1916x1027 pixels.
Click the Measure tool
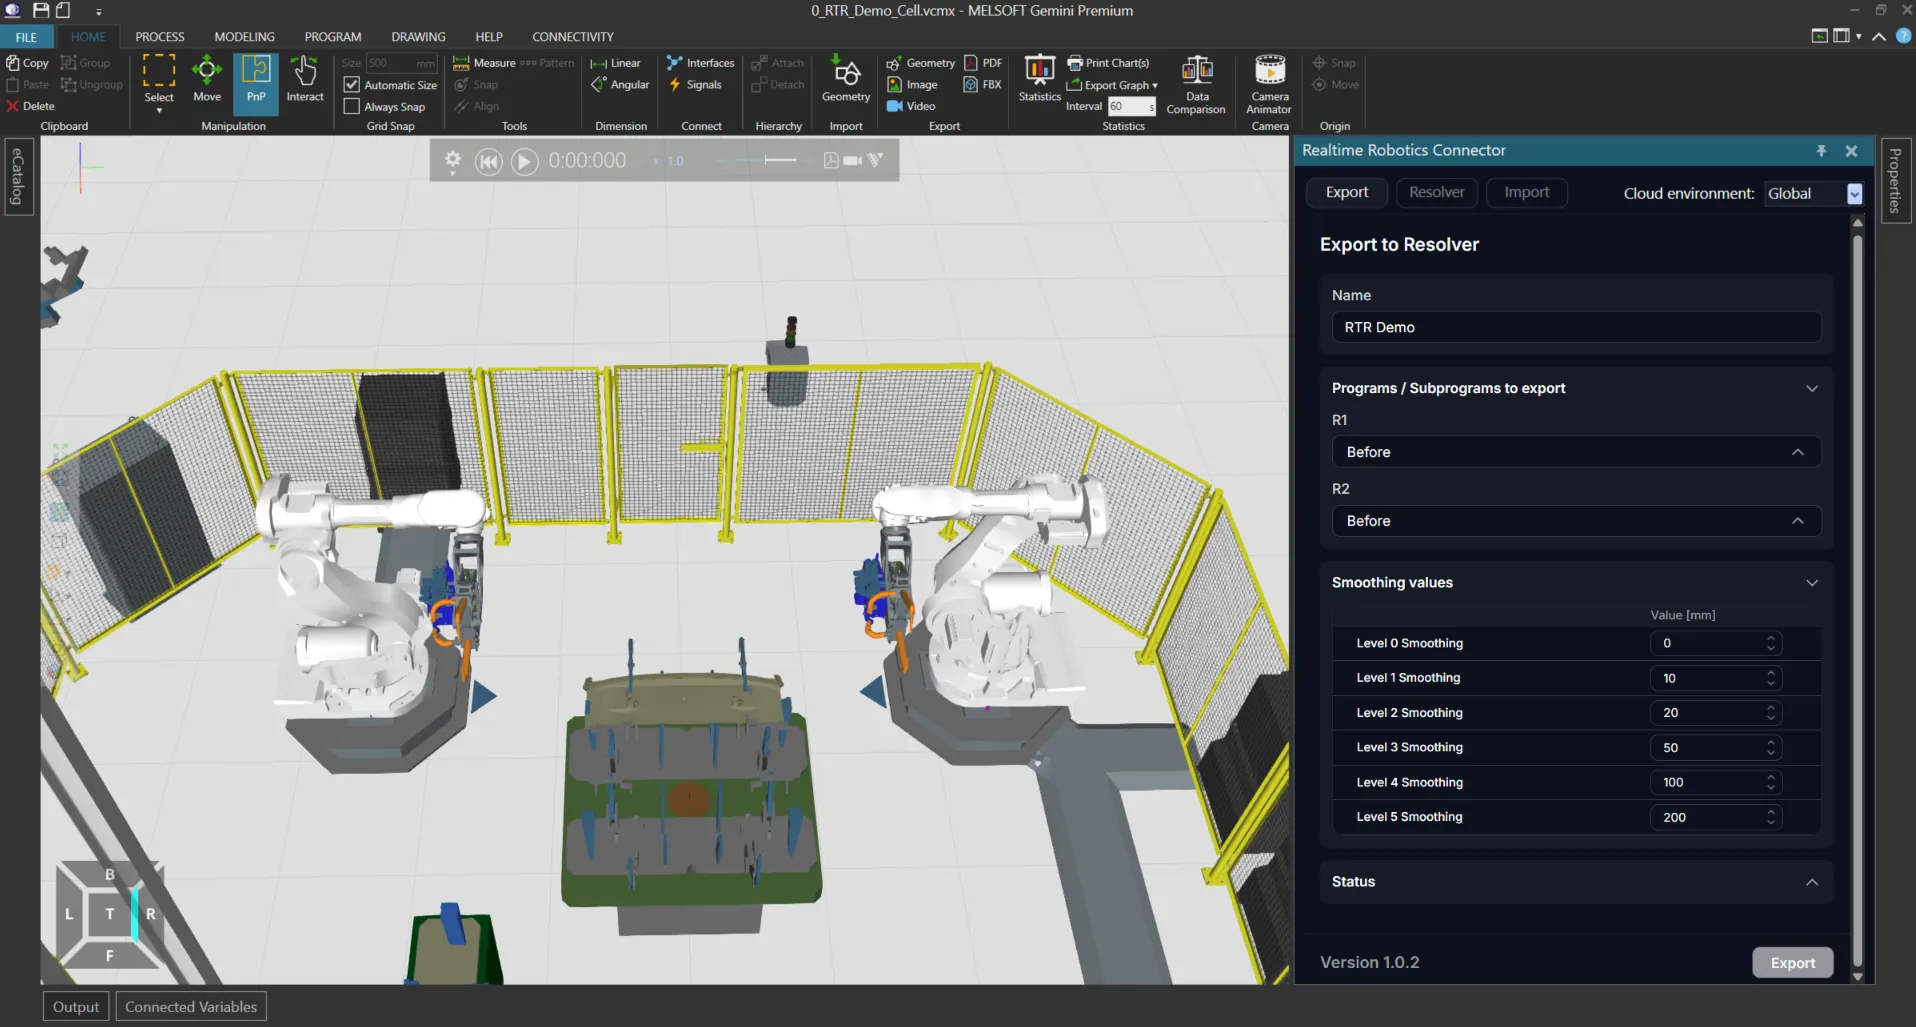pos(484,63)
